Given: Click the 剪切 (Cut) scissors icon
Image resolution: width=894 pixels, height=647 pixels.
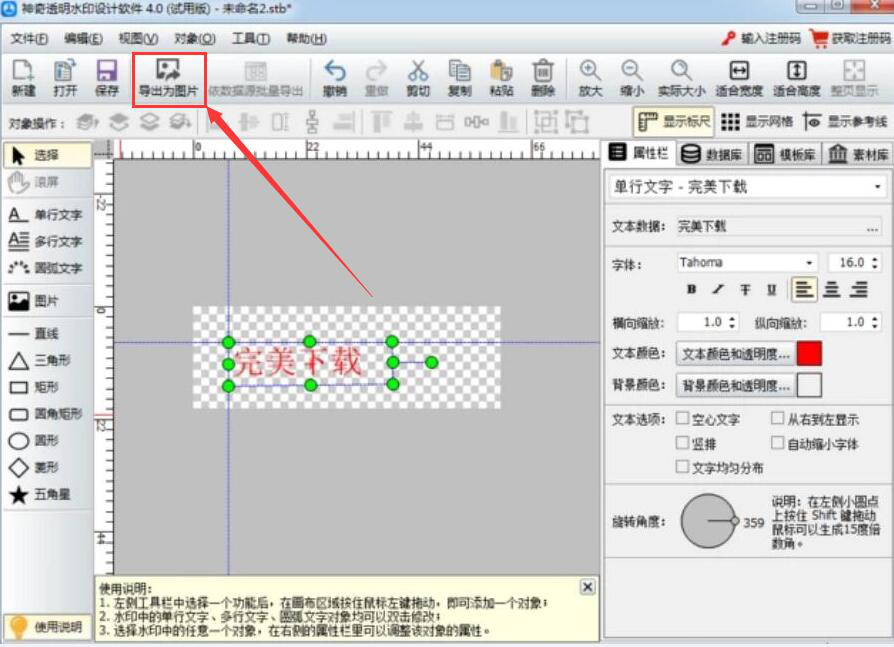Looking at the screenshot, I should 418,78.
